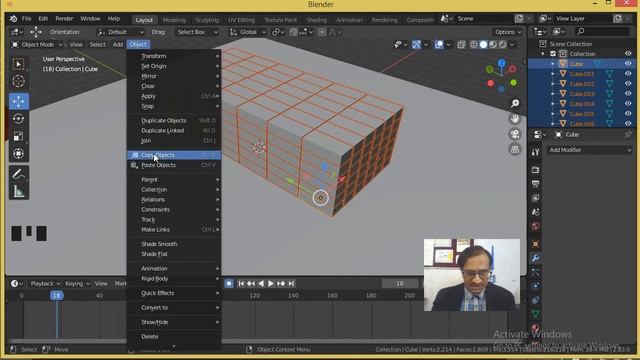Switch perspective/orthographic grid icon
The height and width of the screenshot is (360, 640).
click(x=515, y=149)
